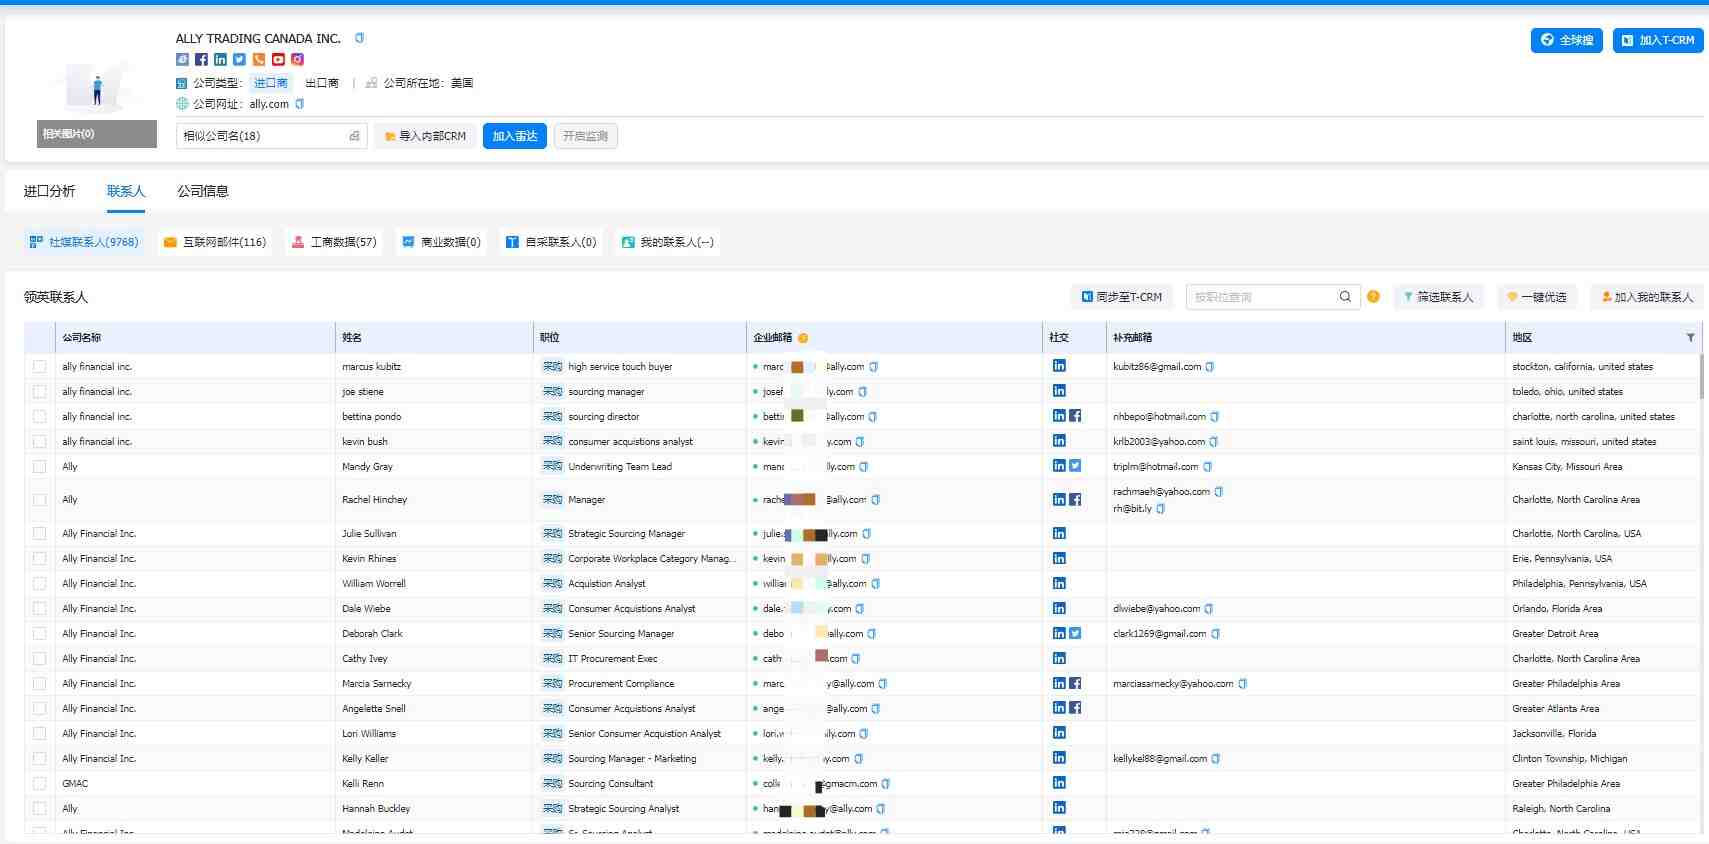Copy the corporate email of Kelli Renn
Screen dimensions: 1709x844
pyautogui.click(x=885, y=784)
